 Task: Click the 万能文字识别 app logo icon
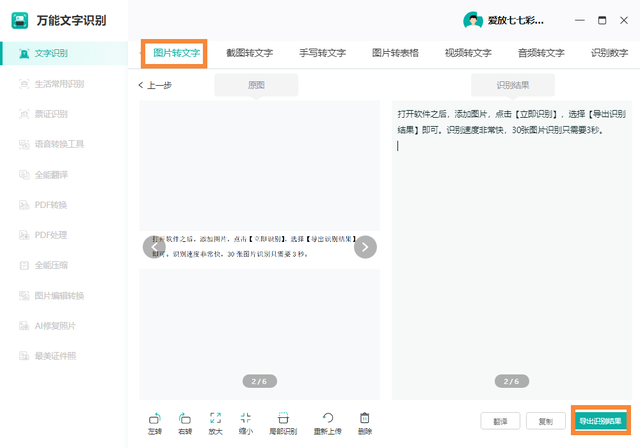point(20,20)
